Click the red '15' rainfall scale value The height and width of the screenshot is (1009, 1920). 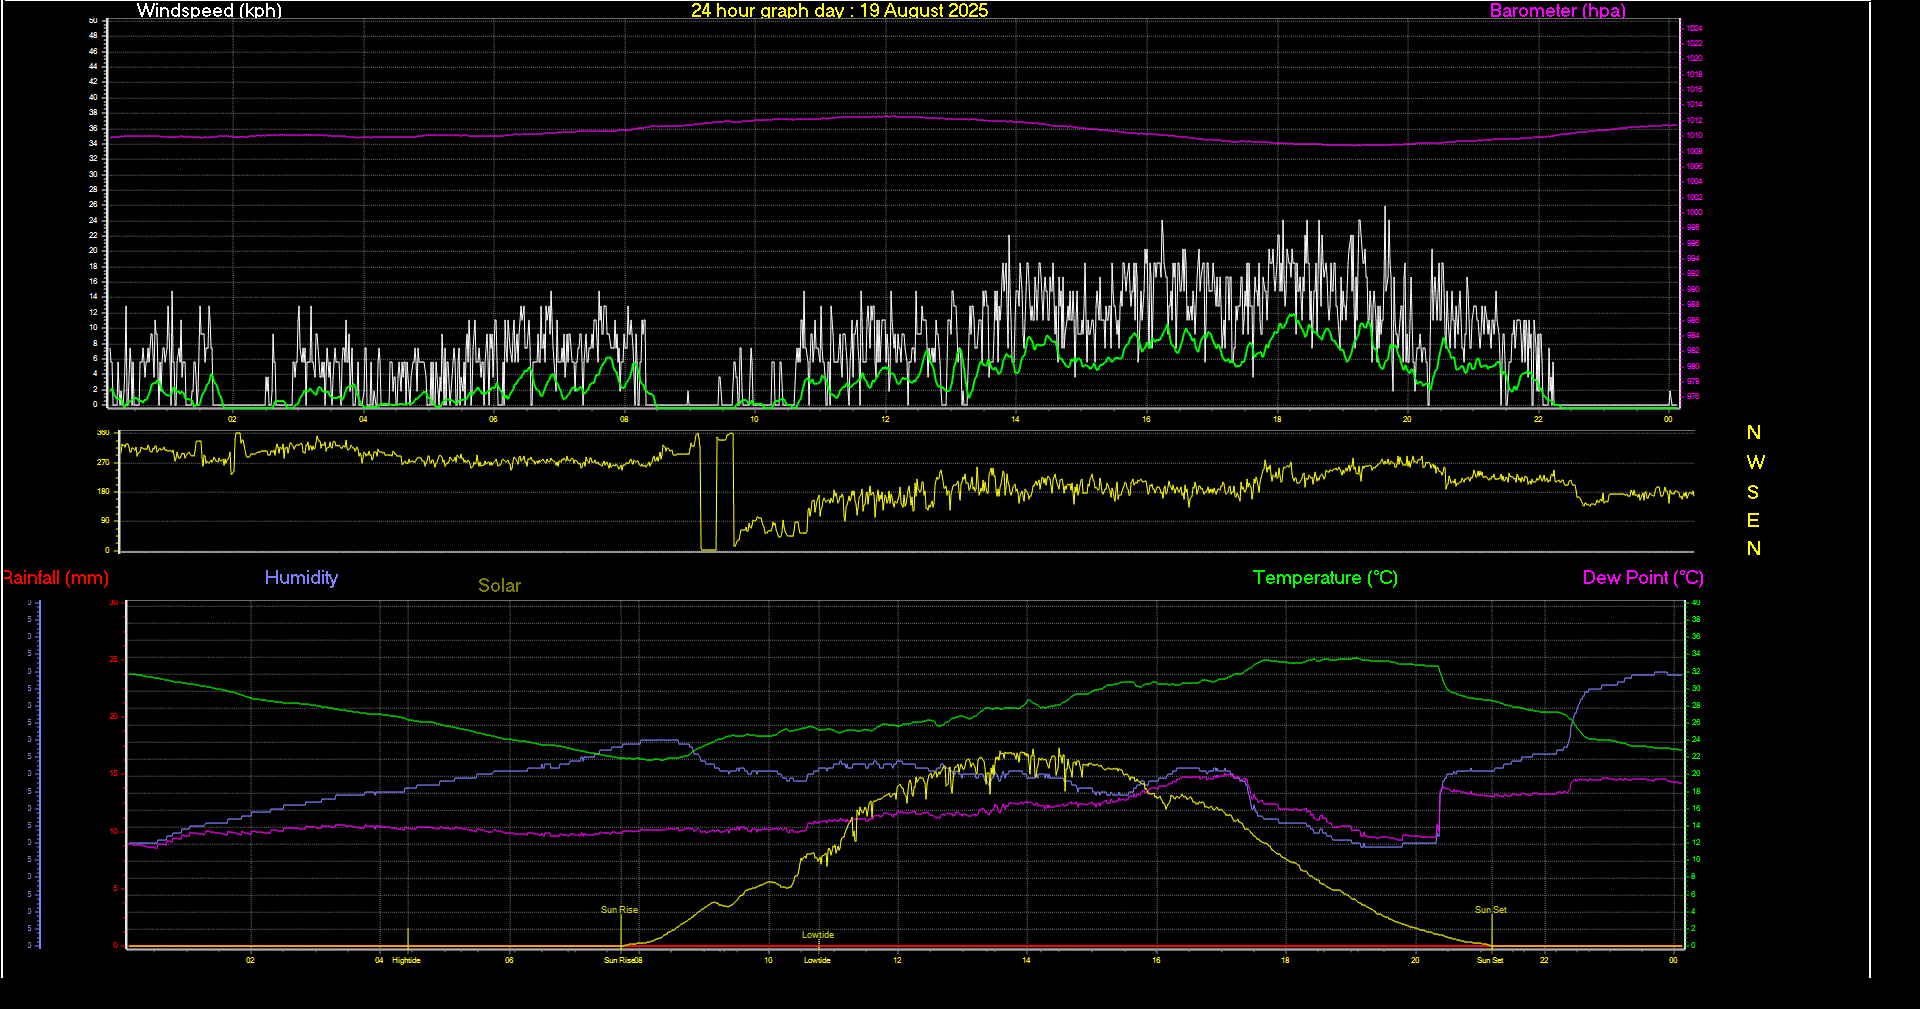[114, 773]
